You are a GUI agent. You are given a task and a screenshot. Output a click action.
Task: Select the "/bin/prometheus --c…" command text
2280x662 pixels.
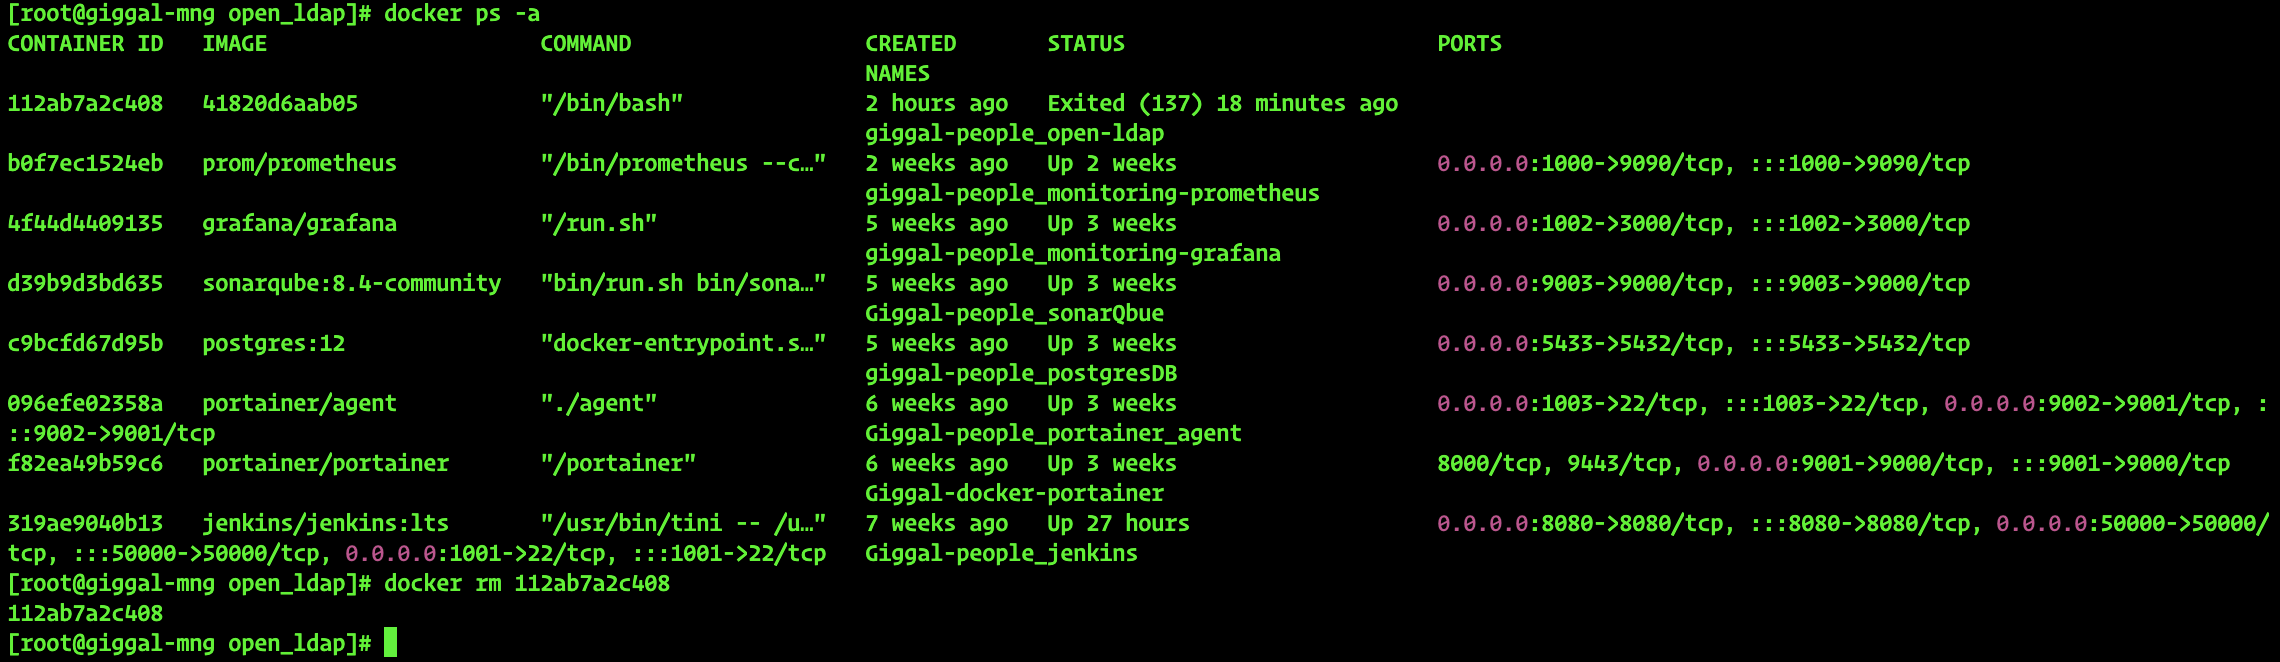(683, 164)
